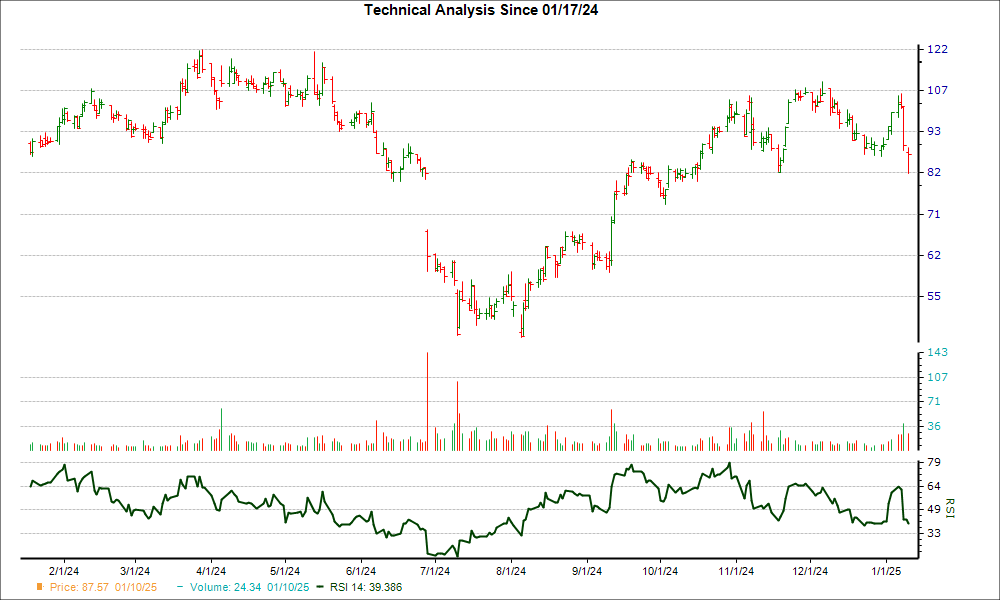1000x600 pixels.
Task: Click the 64 RSI axis label
Action: pyautogui.click(x=934, y=487)
